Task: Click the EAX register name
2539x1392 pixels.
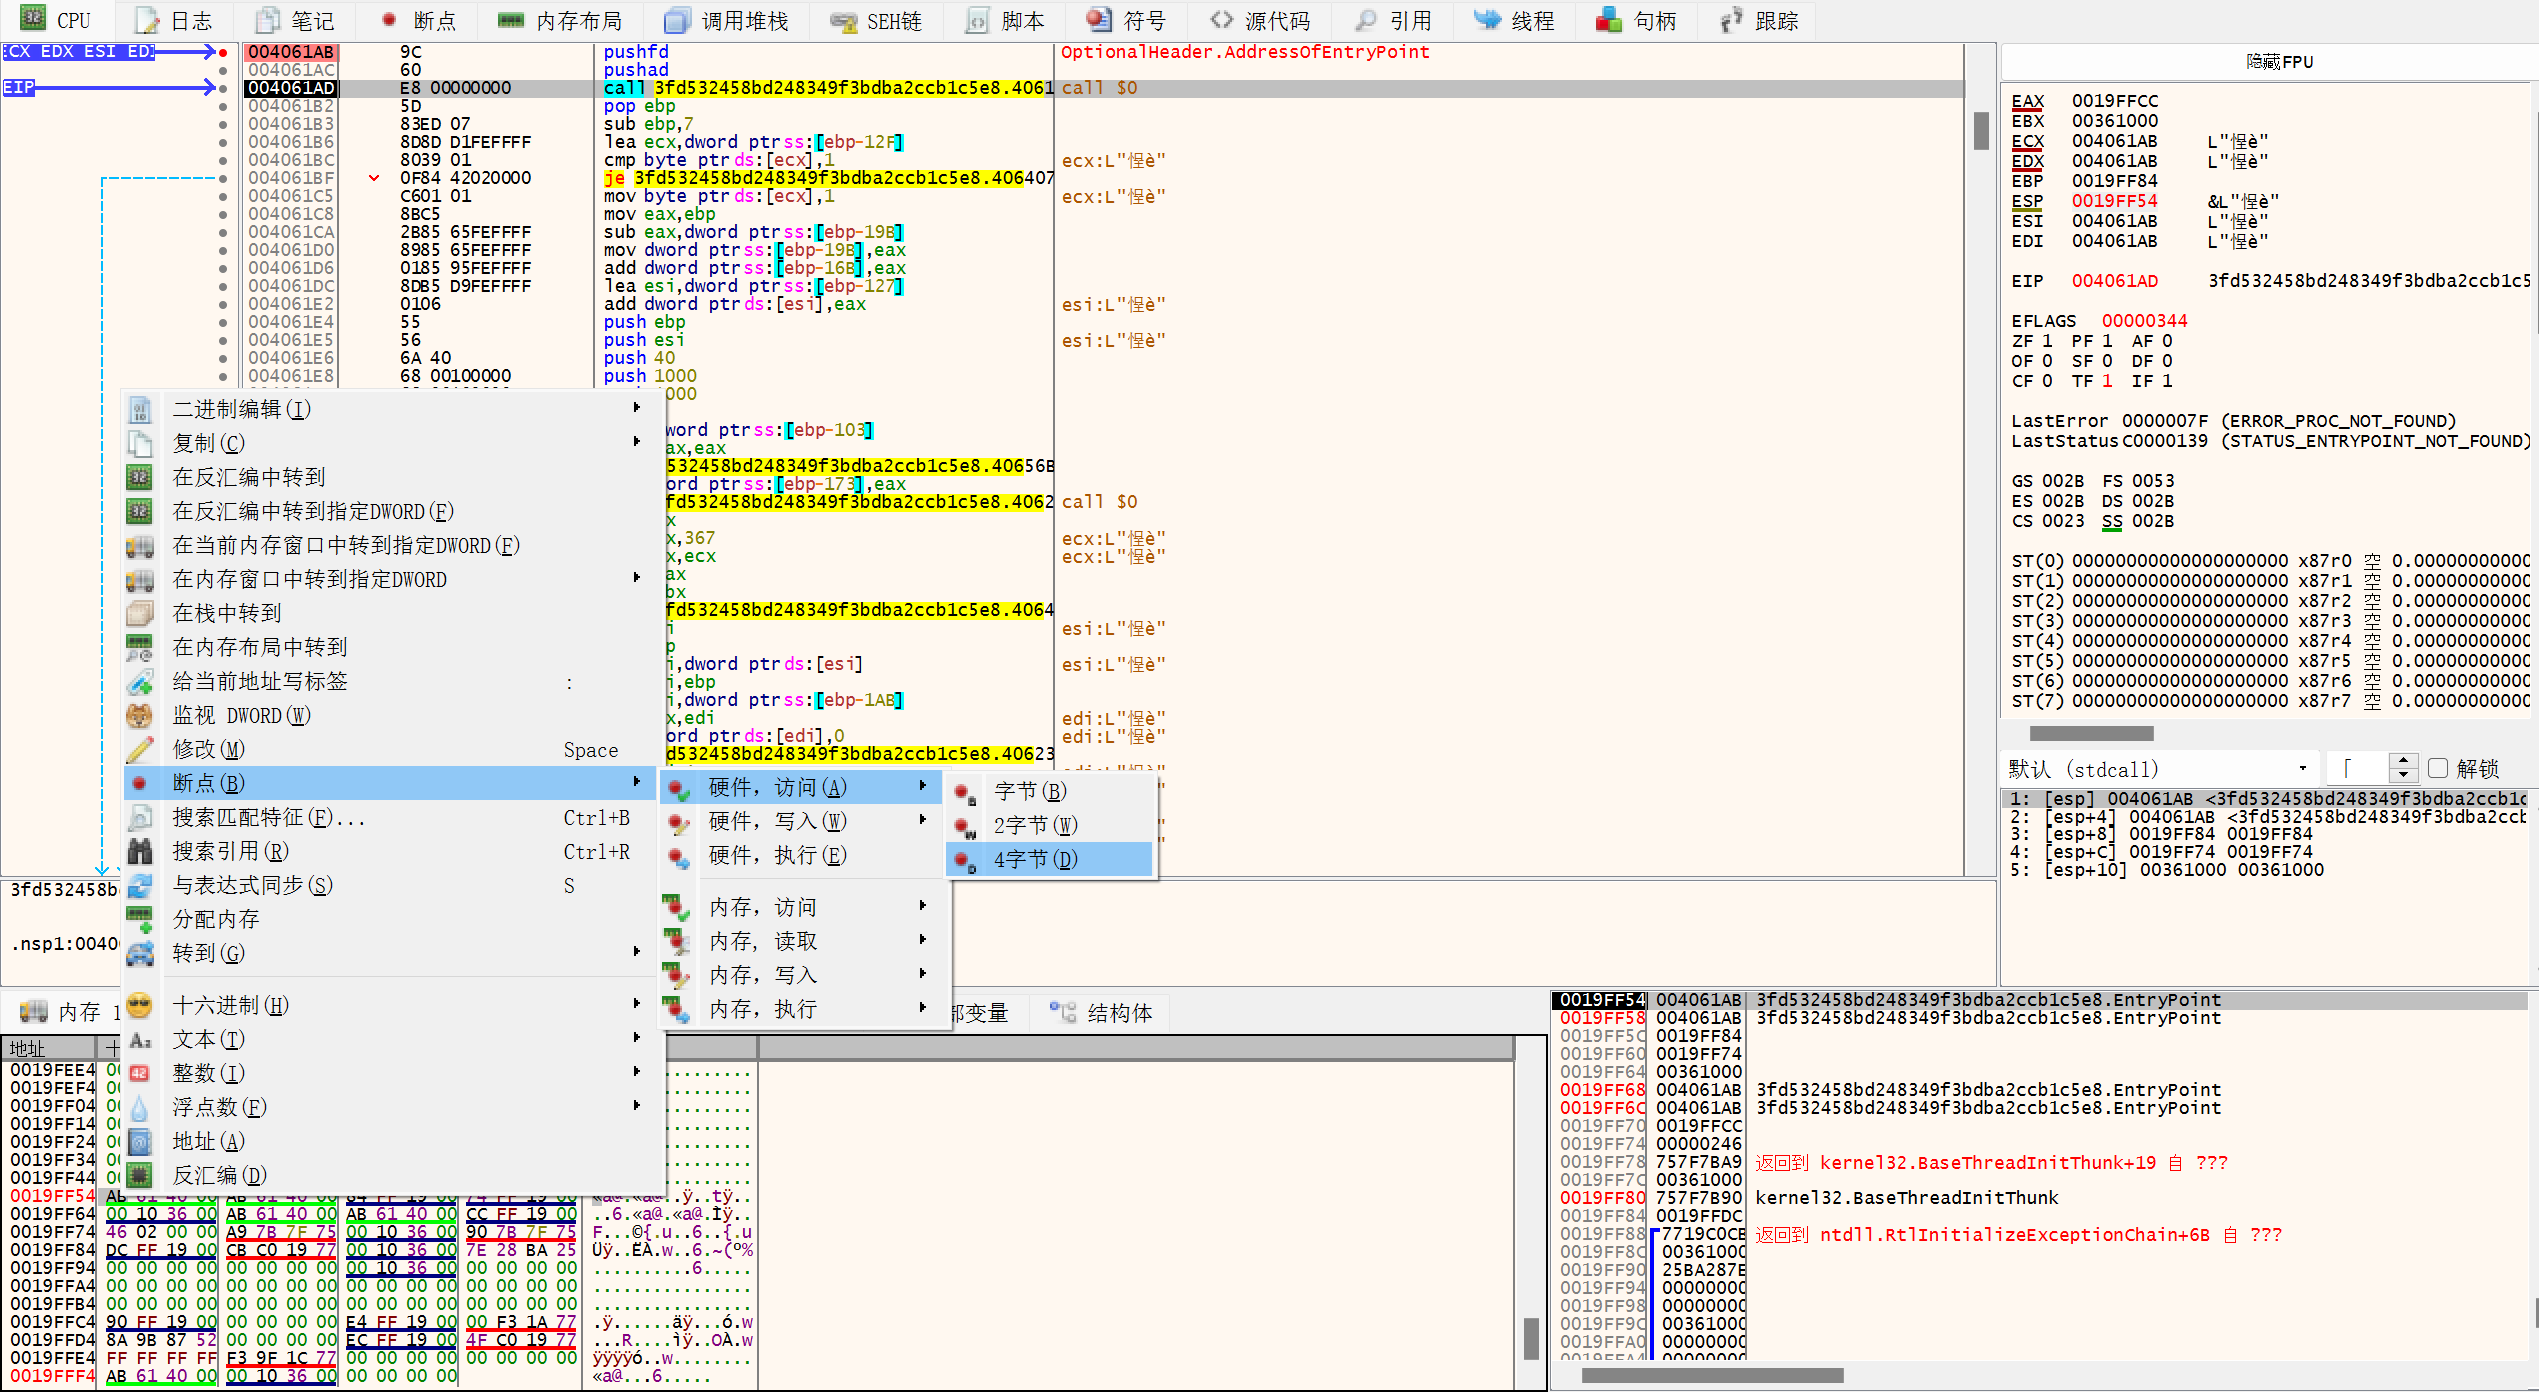Action: coord(2028,101)
